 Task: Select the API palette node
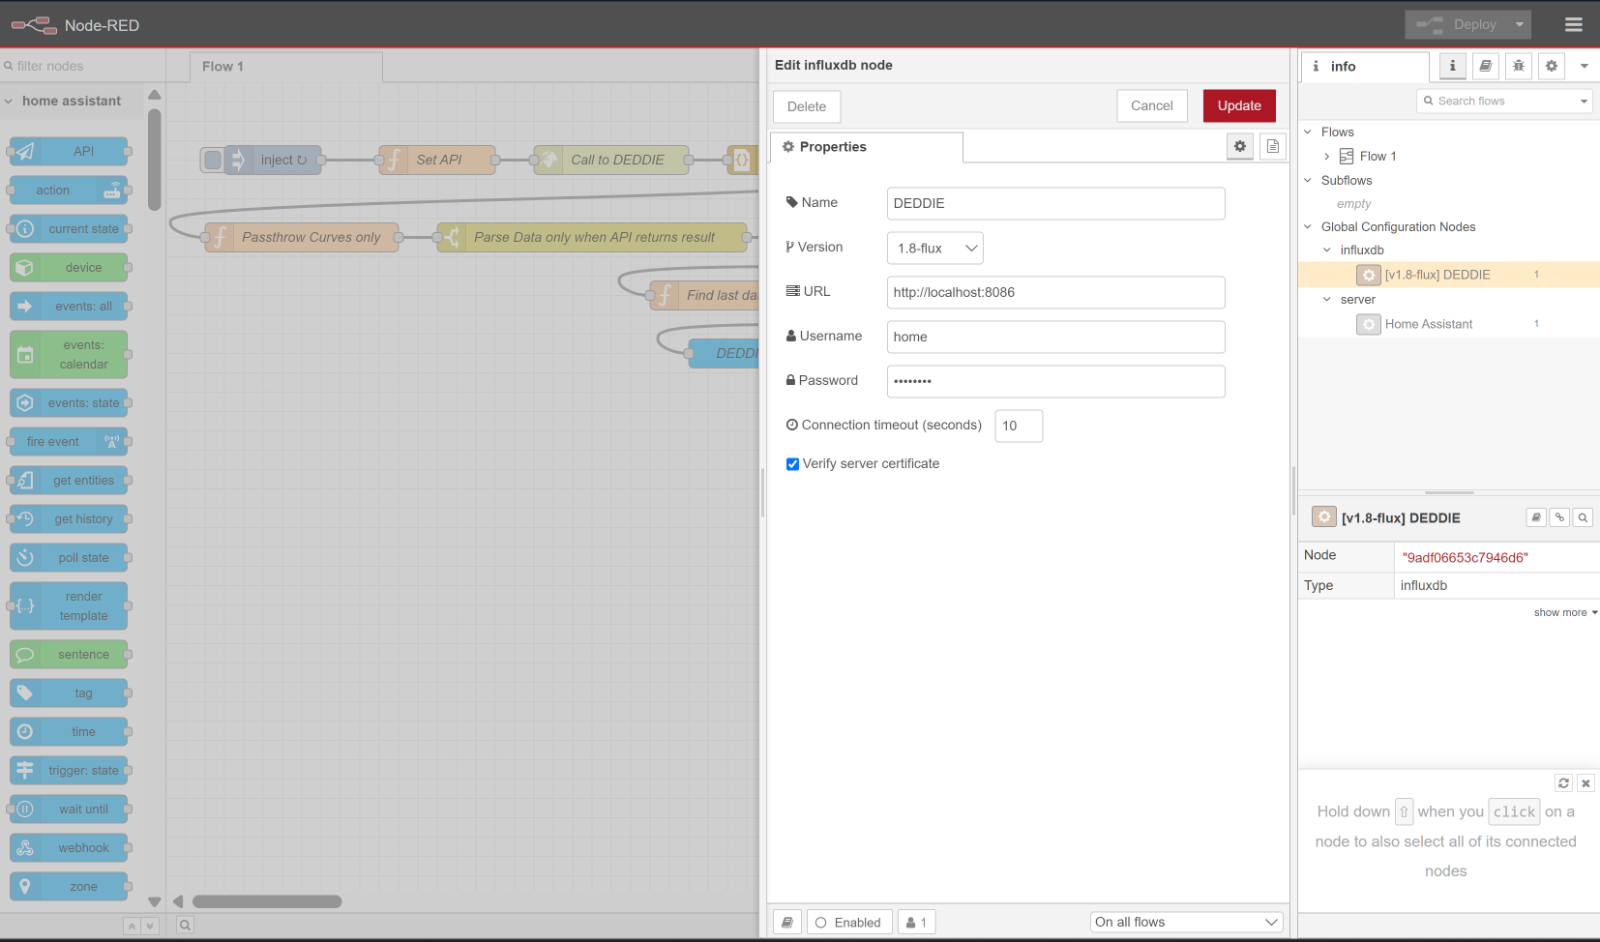coord(69,151)
